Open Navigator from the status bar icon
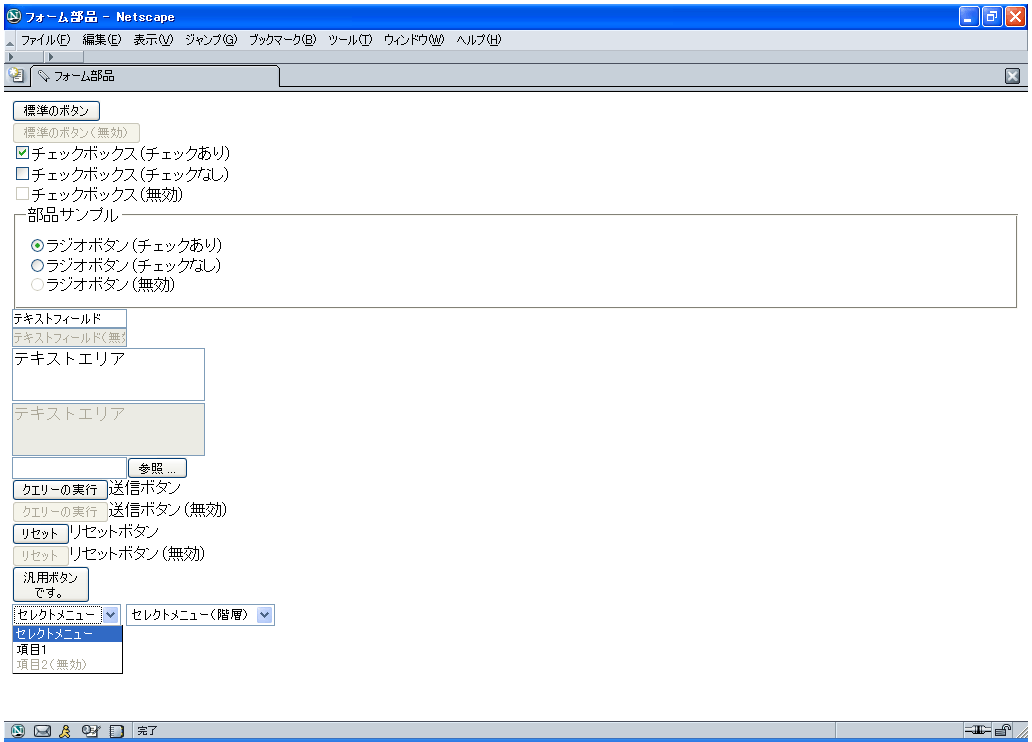Screen dimensions: 1032x742 (x=18, y=731)
